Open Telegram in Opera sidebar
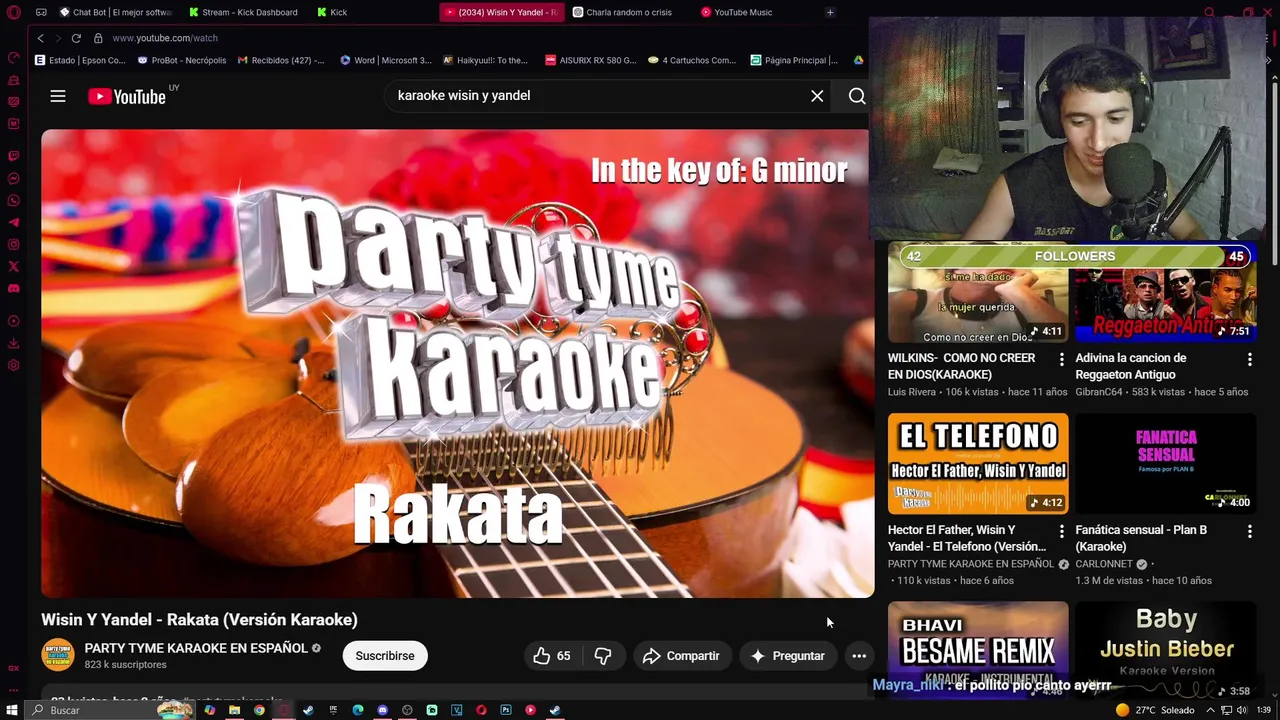 pos(13,223)
